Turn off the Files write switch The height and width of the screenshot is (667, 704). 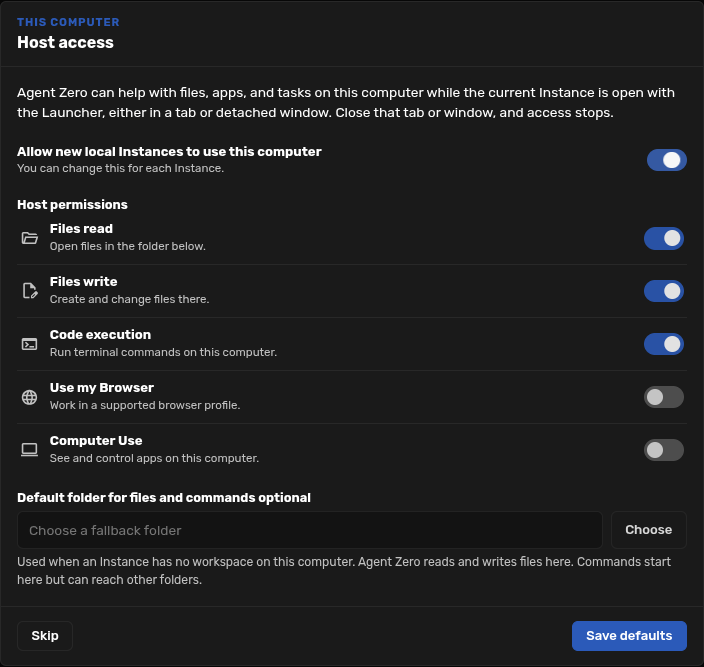[x=664, y=291]
